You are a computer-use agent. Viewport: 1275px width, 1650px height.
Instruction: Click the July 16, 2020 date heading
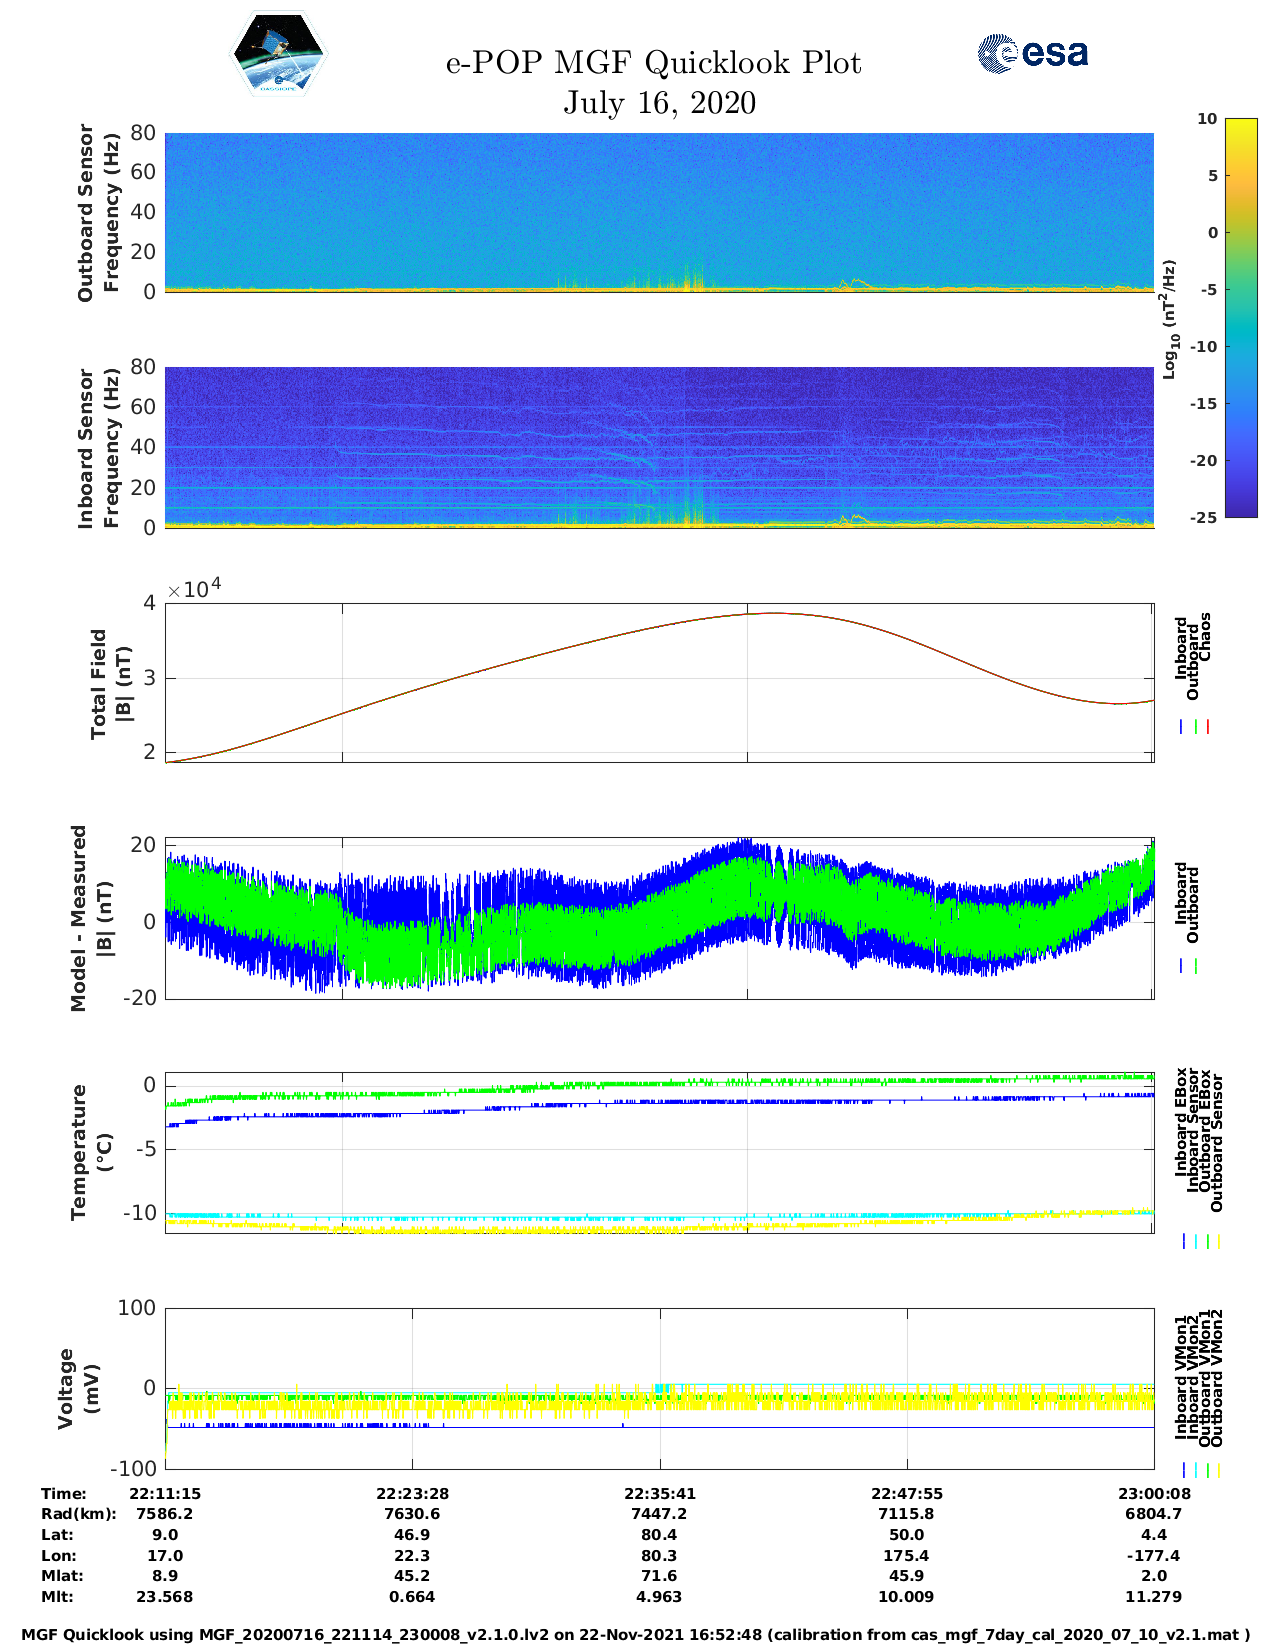click(x=659, y=103)
